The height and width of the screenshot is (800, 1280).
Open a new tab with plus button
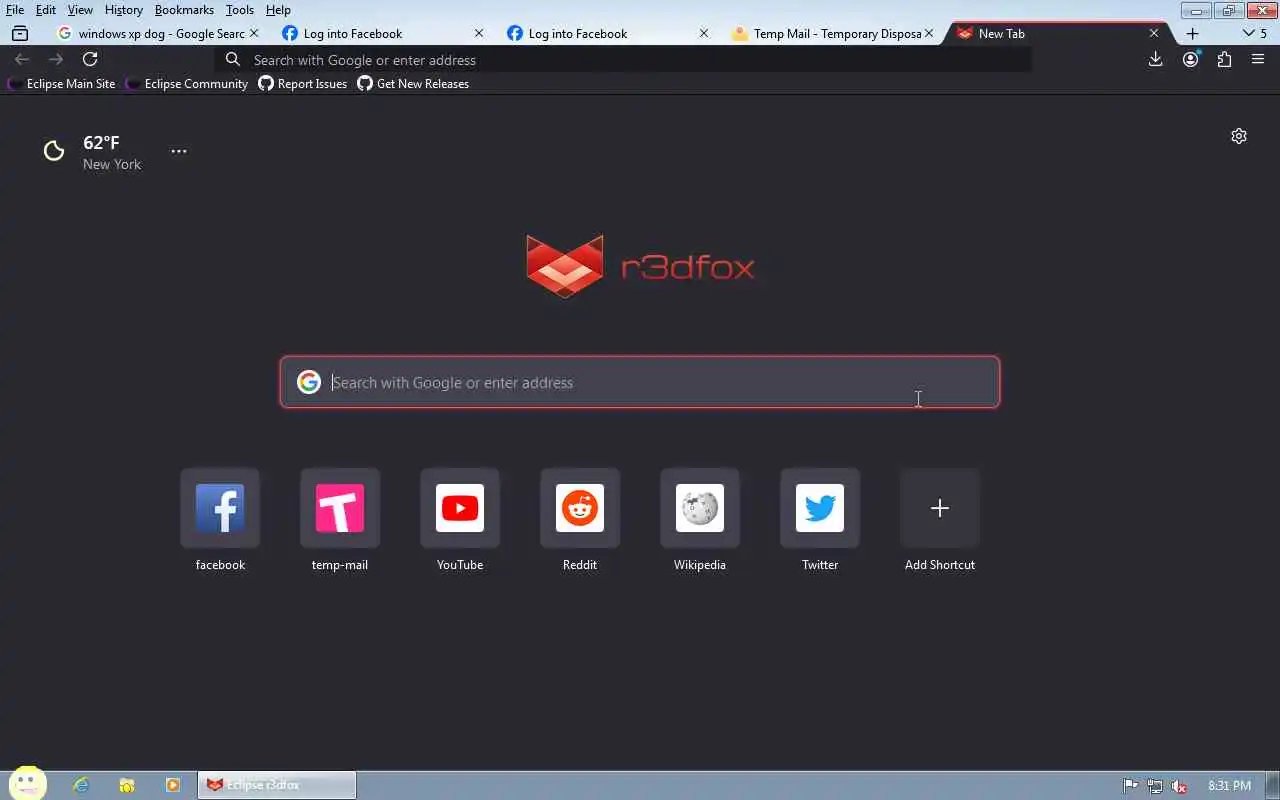pyautogui.click(x=1192, y=33)
